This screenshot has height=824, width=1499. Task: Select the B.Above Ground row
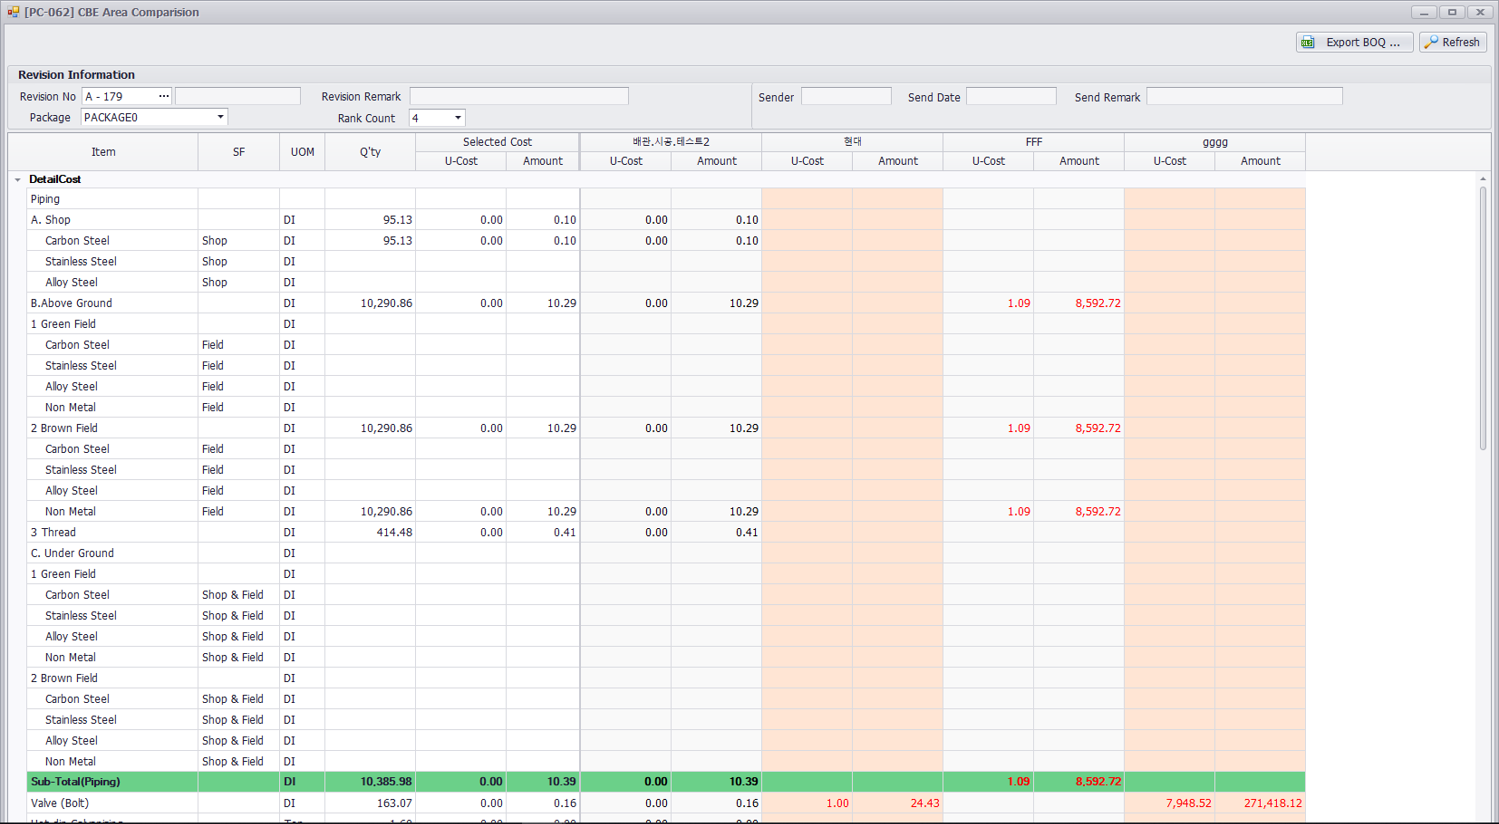[x=71, y=303]
